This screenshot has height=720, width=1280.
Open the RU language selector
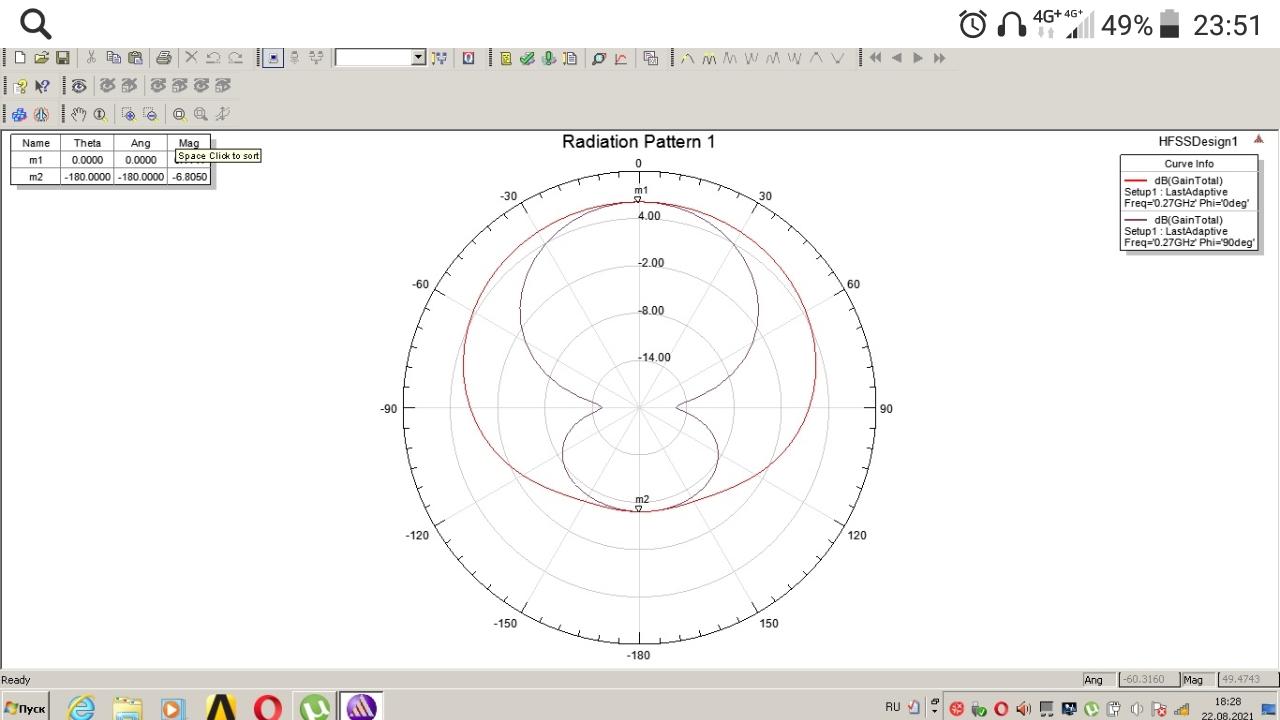[x=892, y=707]
